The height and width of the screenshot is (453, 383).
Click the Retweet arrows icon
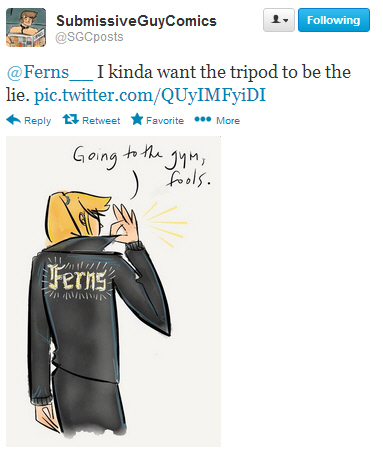coord(70,119)
